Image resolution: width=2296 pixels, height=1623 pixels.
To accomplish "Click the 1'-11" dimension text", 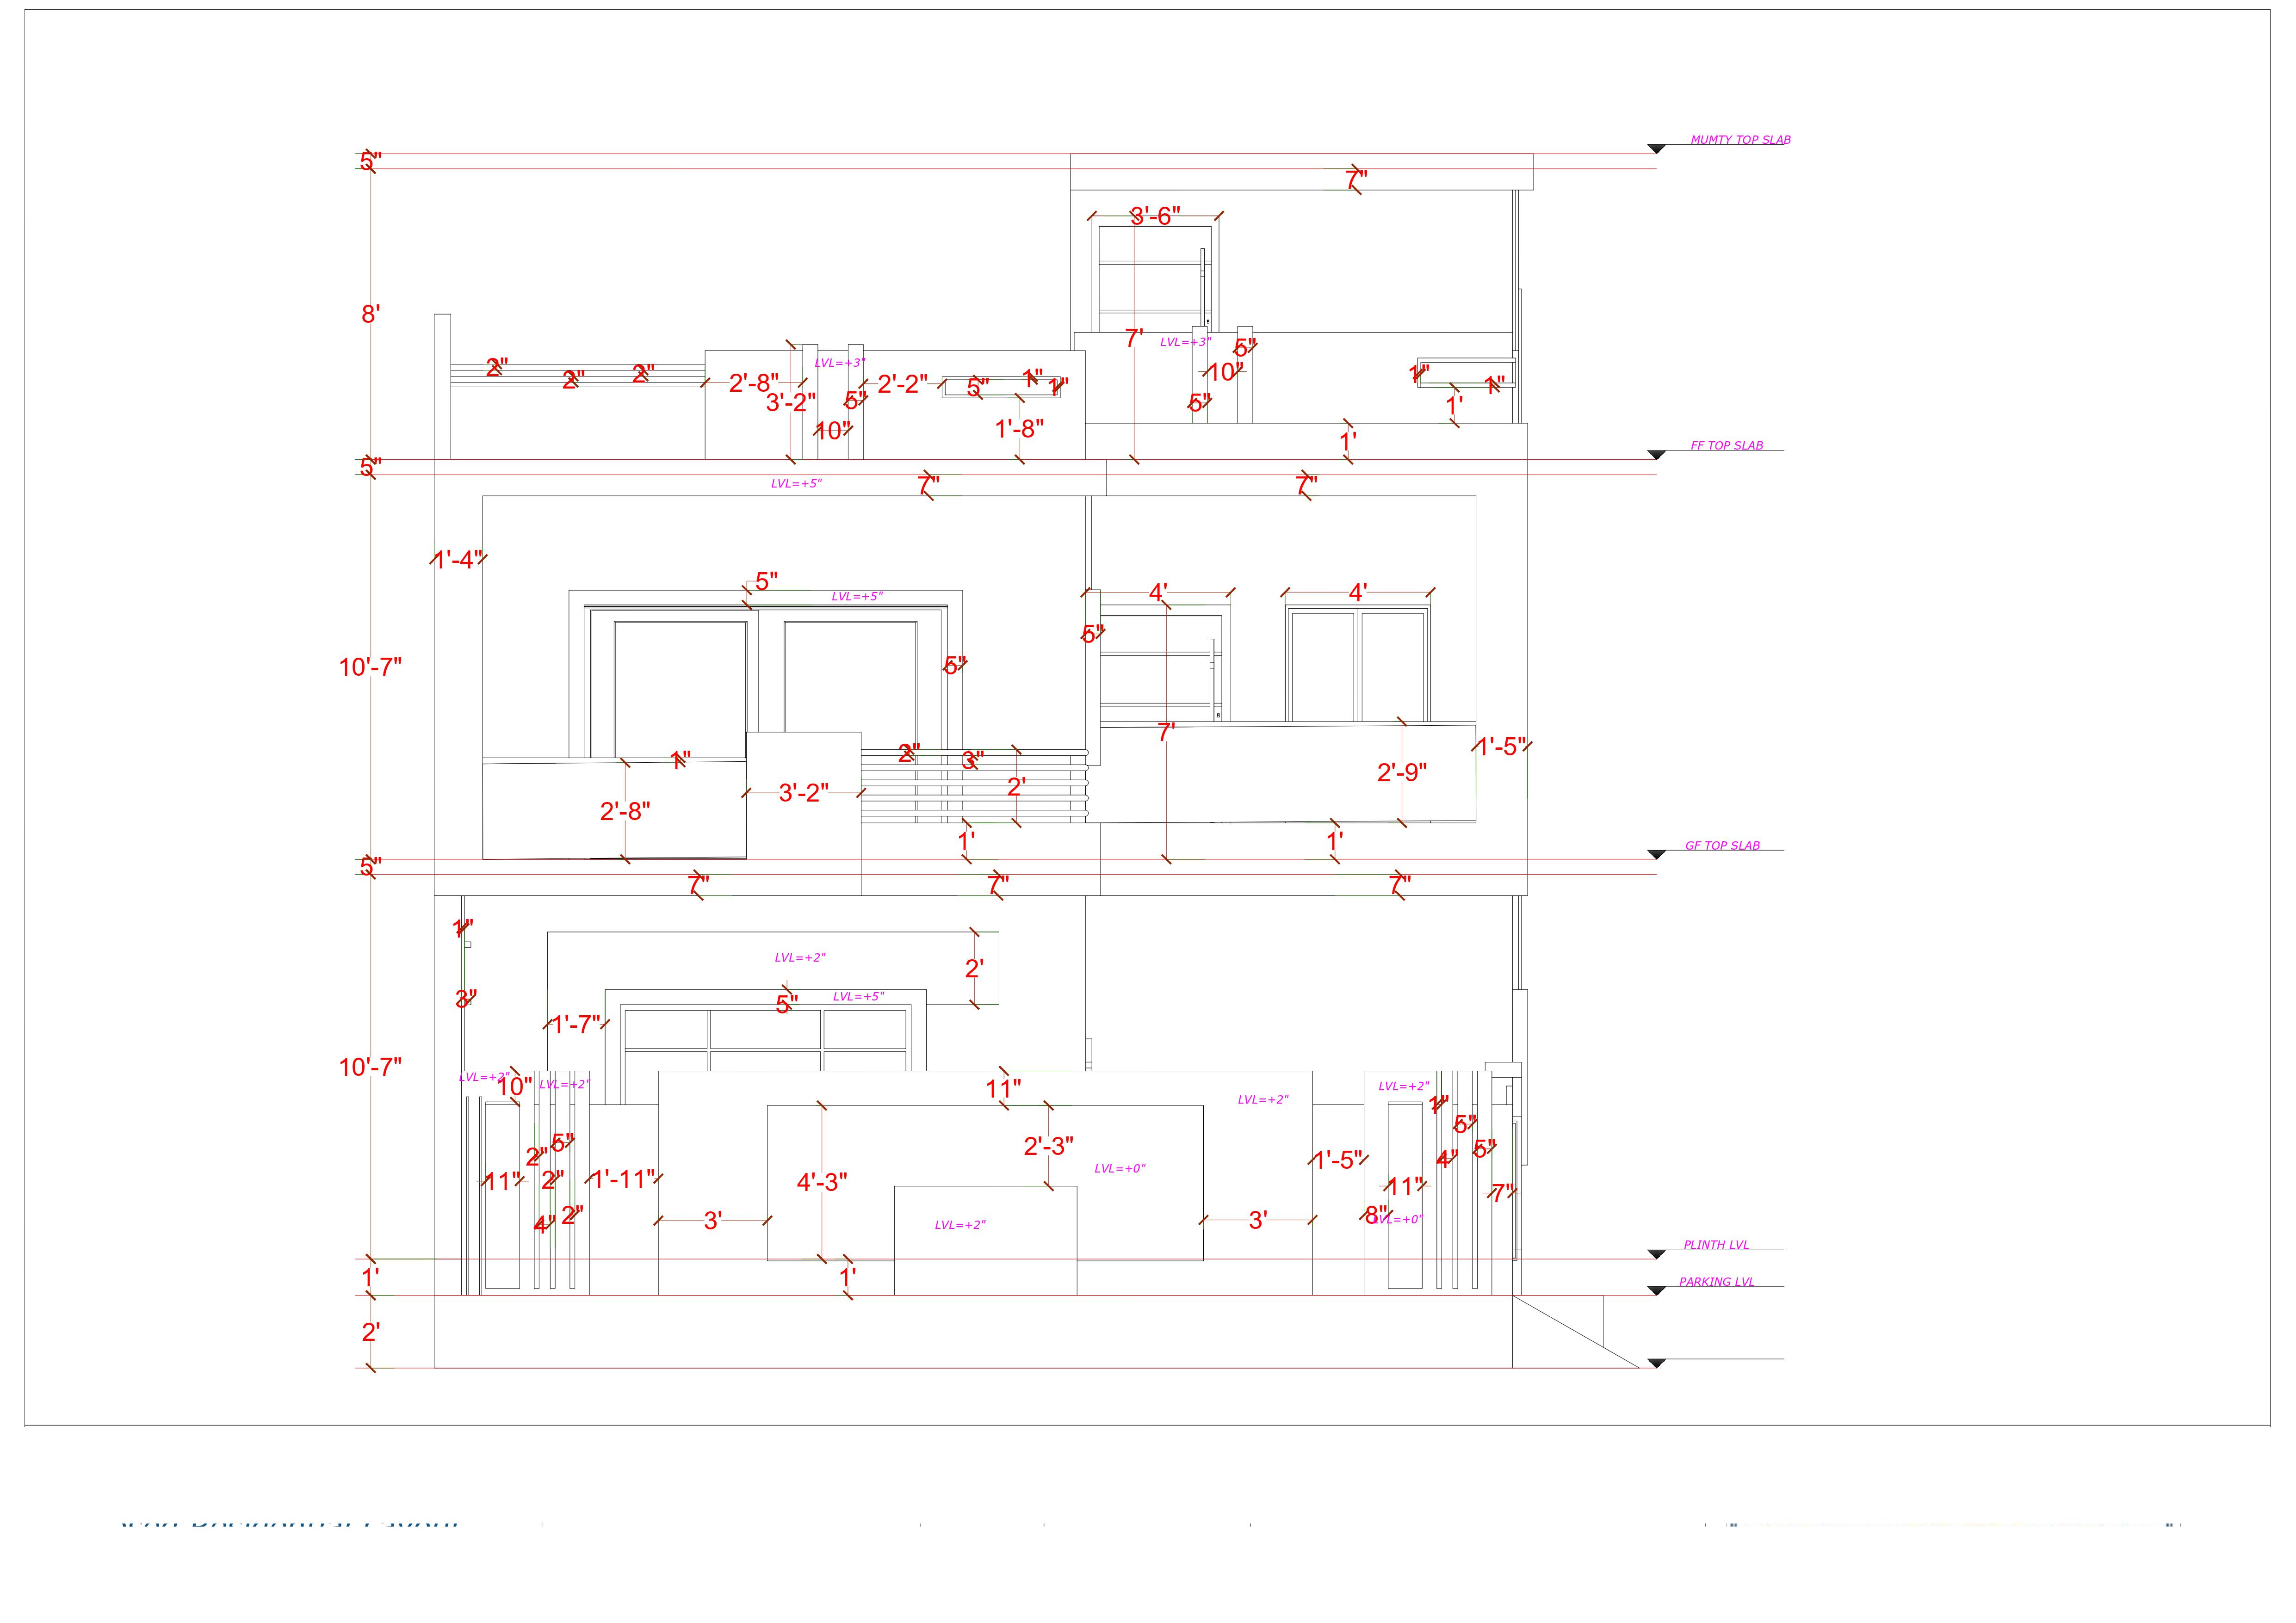I will [x=622, y=1180].
